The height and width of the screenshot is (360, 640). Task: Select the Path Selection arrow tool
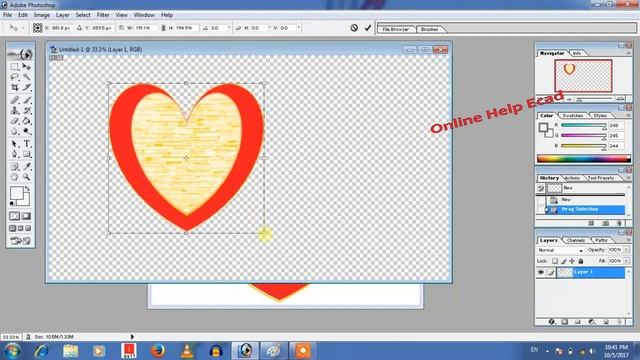(15, 144)
